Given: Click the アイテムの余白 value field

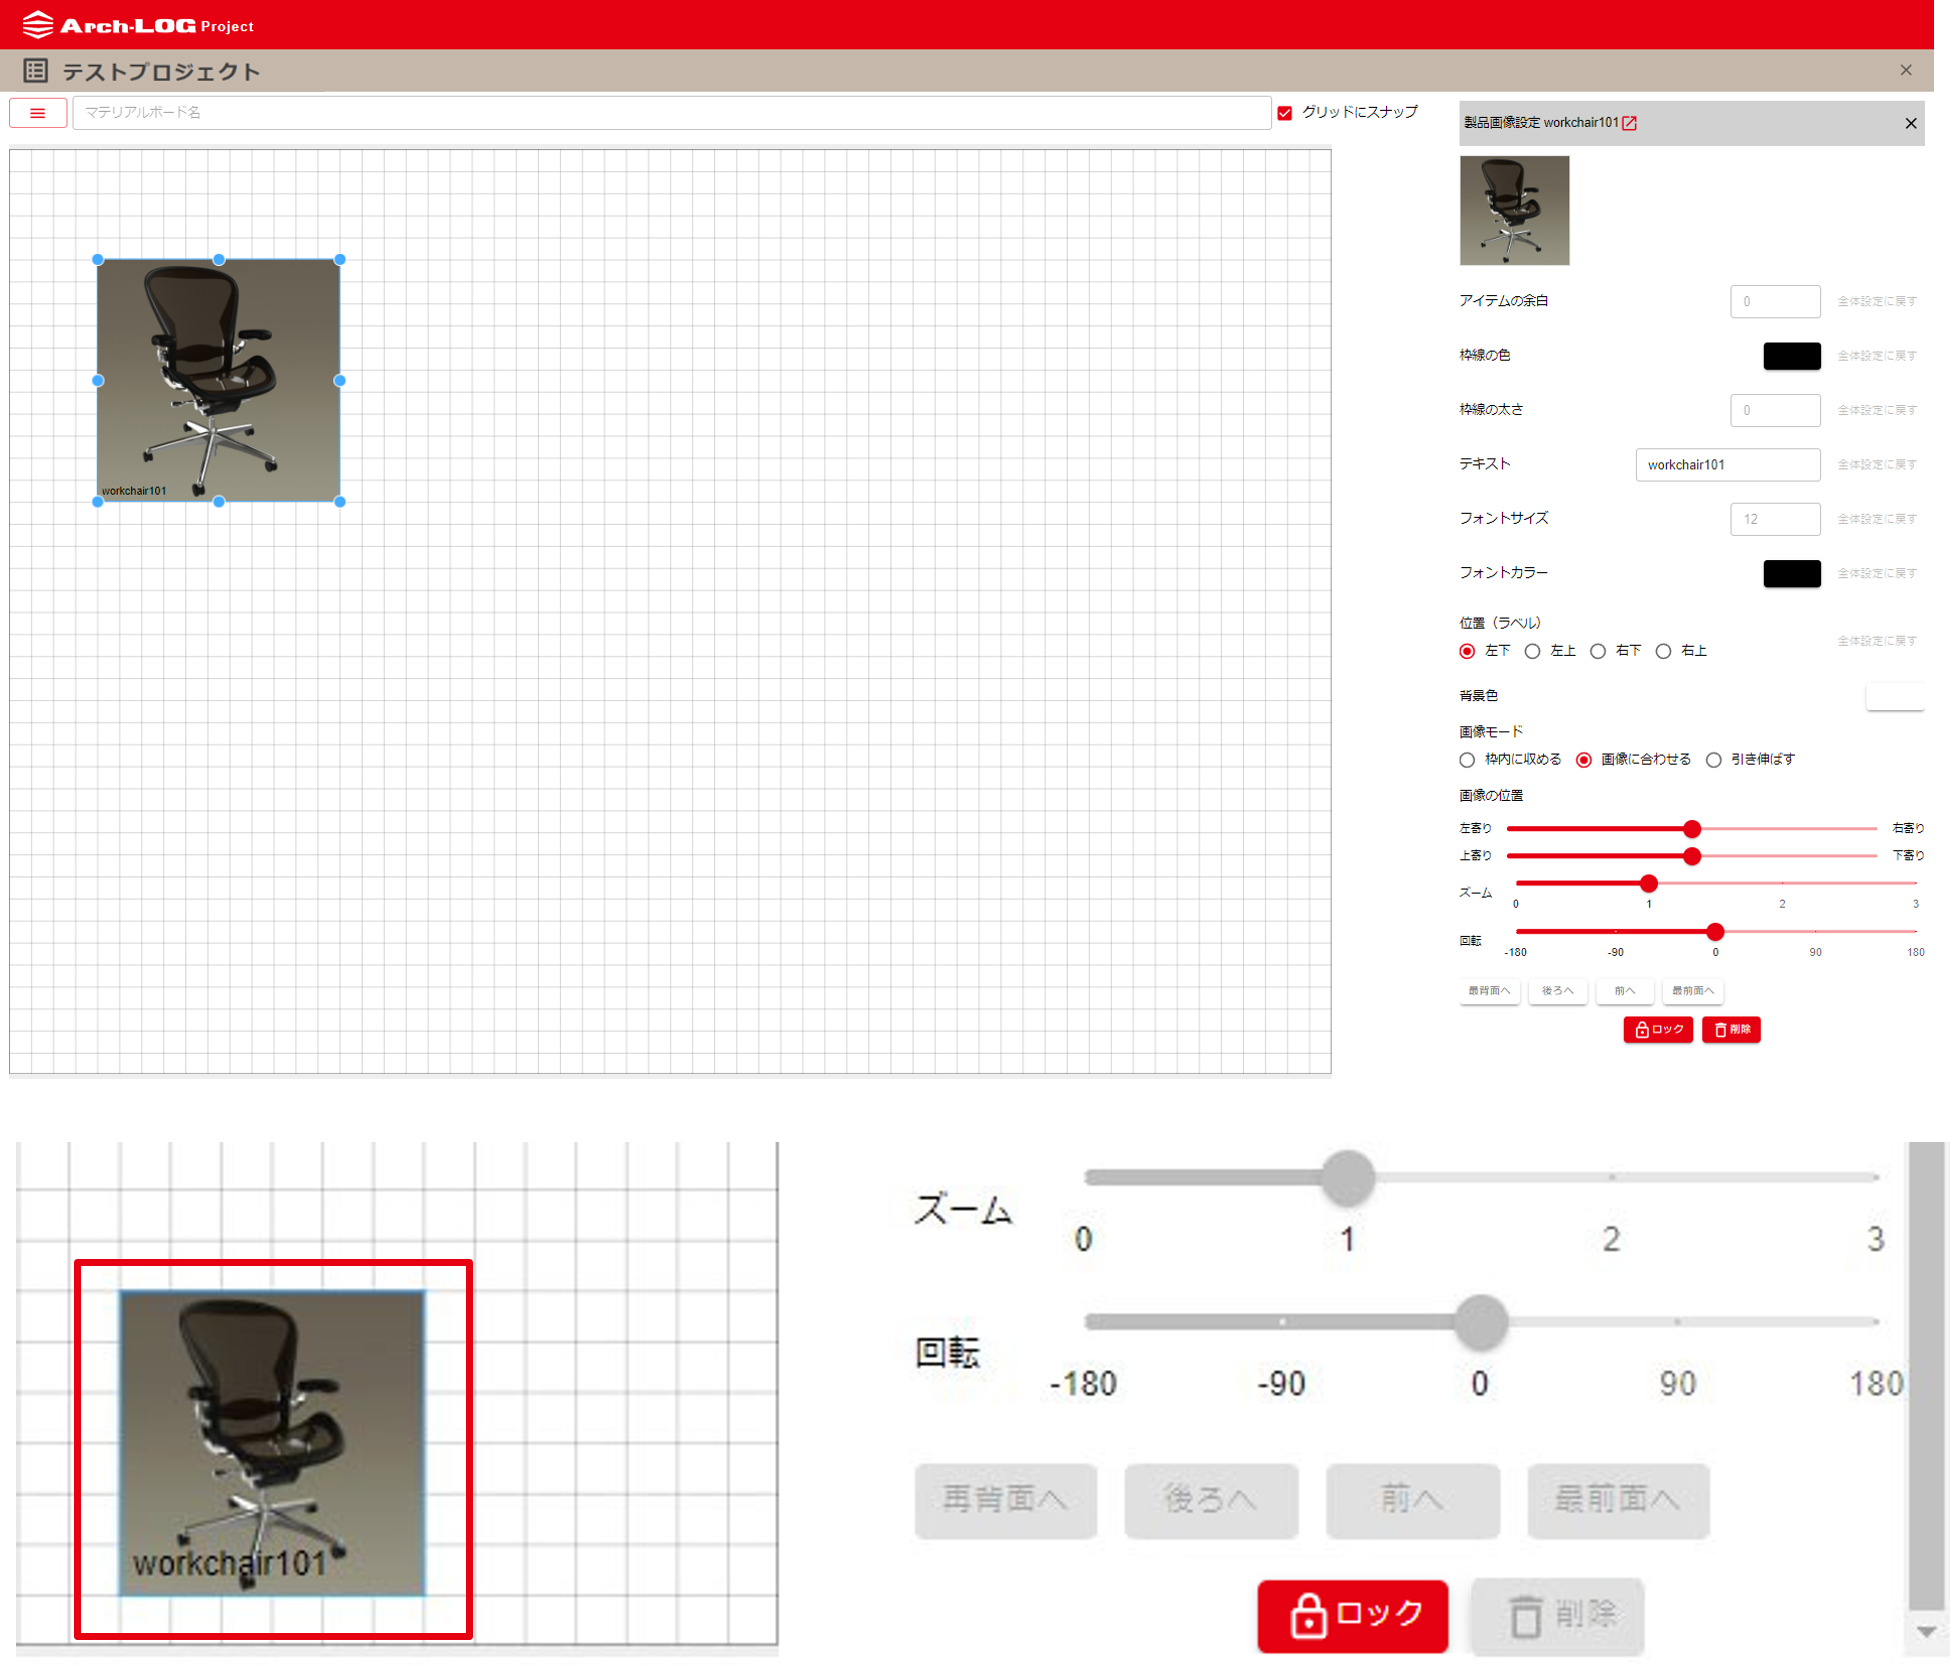Looking at the screenshot, I should [x=1775, y=301].
